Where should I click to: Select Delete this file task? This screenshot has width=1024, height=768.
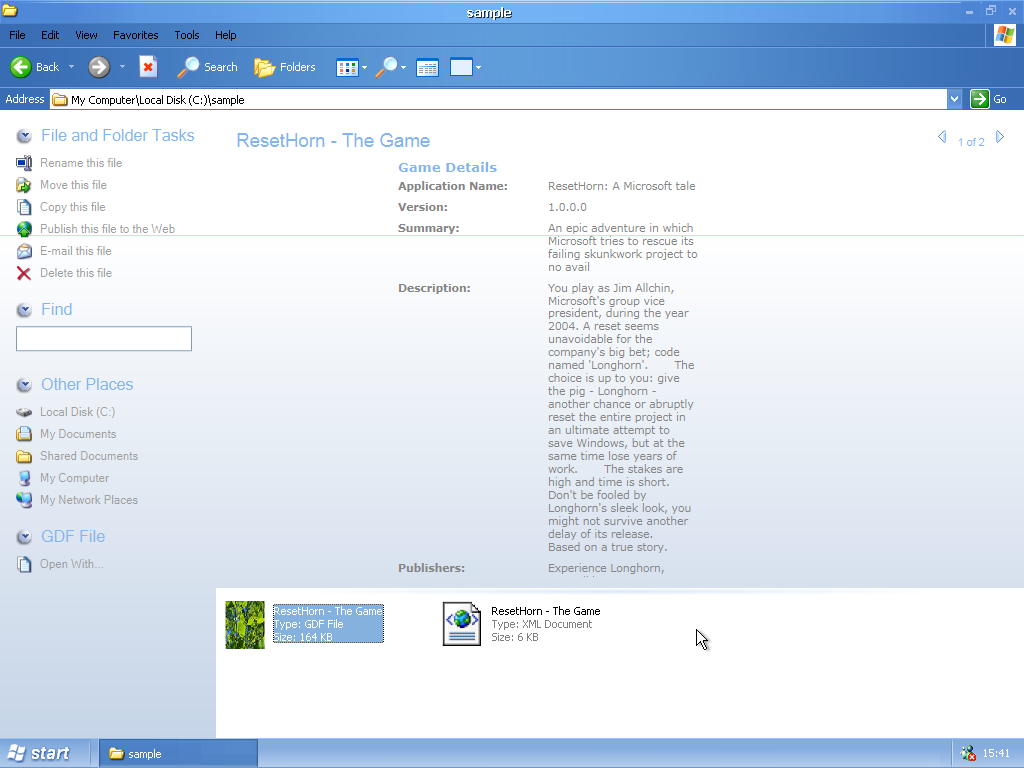pyautogui.click(x=75, y=273)
